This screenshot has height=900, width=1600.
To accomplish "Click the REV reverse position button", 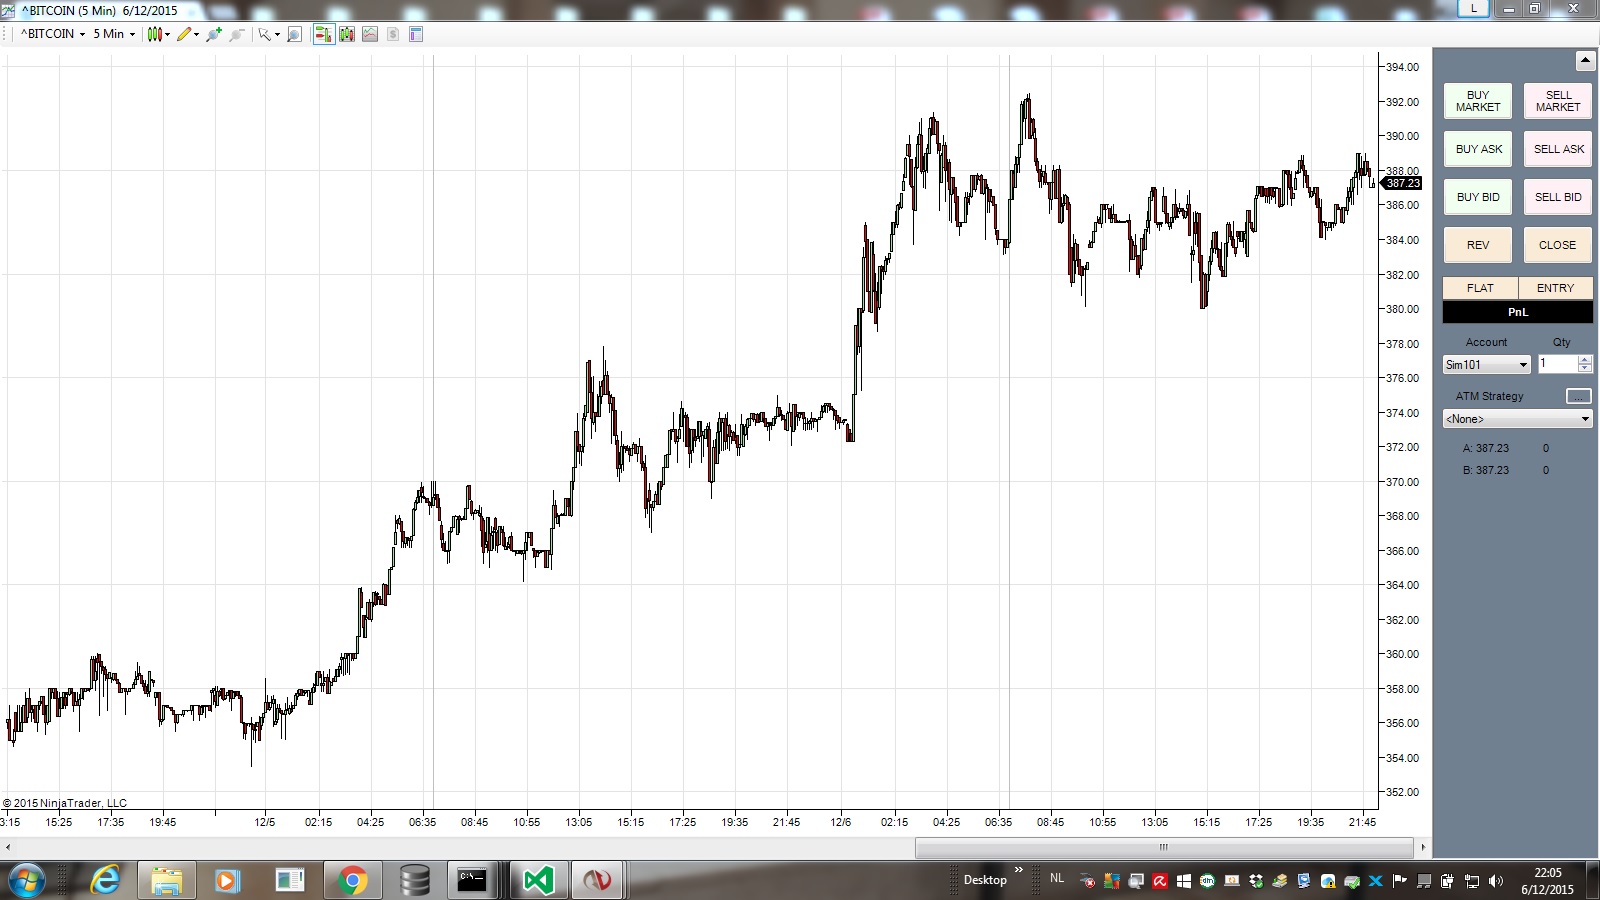I will click(x=1478, y=245).
